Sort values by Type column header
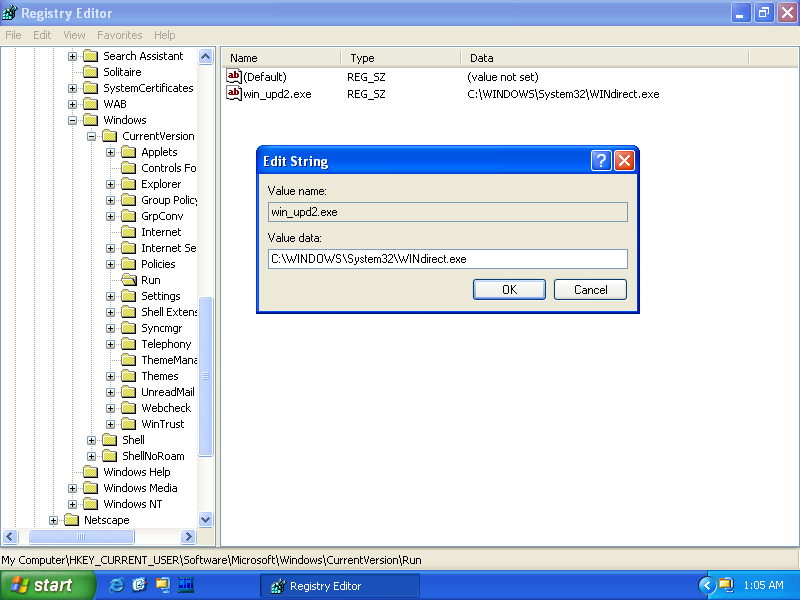Screen dimensions: 800x600 pos(401,58)
